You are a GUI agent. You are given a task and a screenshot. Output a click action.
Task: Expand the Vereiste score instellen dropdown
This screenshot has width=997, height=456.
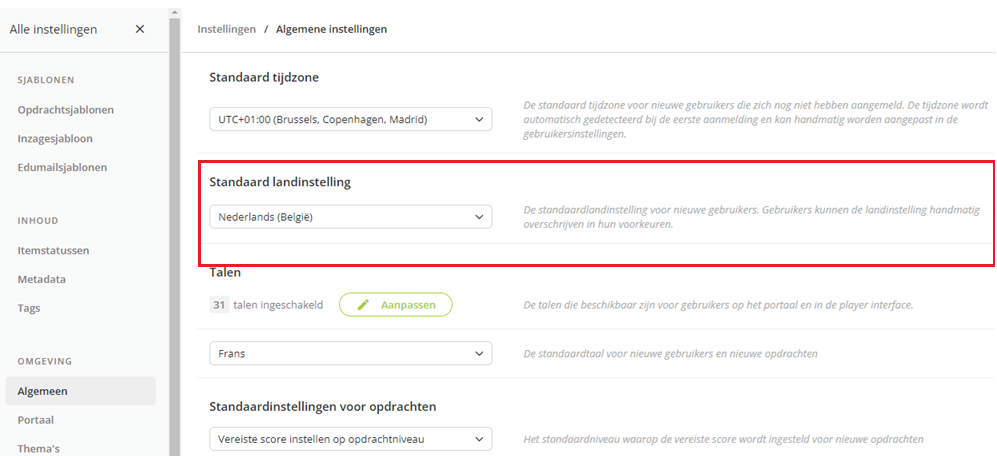tap(351, 439)
